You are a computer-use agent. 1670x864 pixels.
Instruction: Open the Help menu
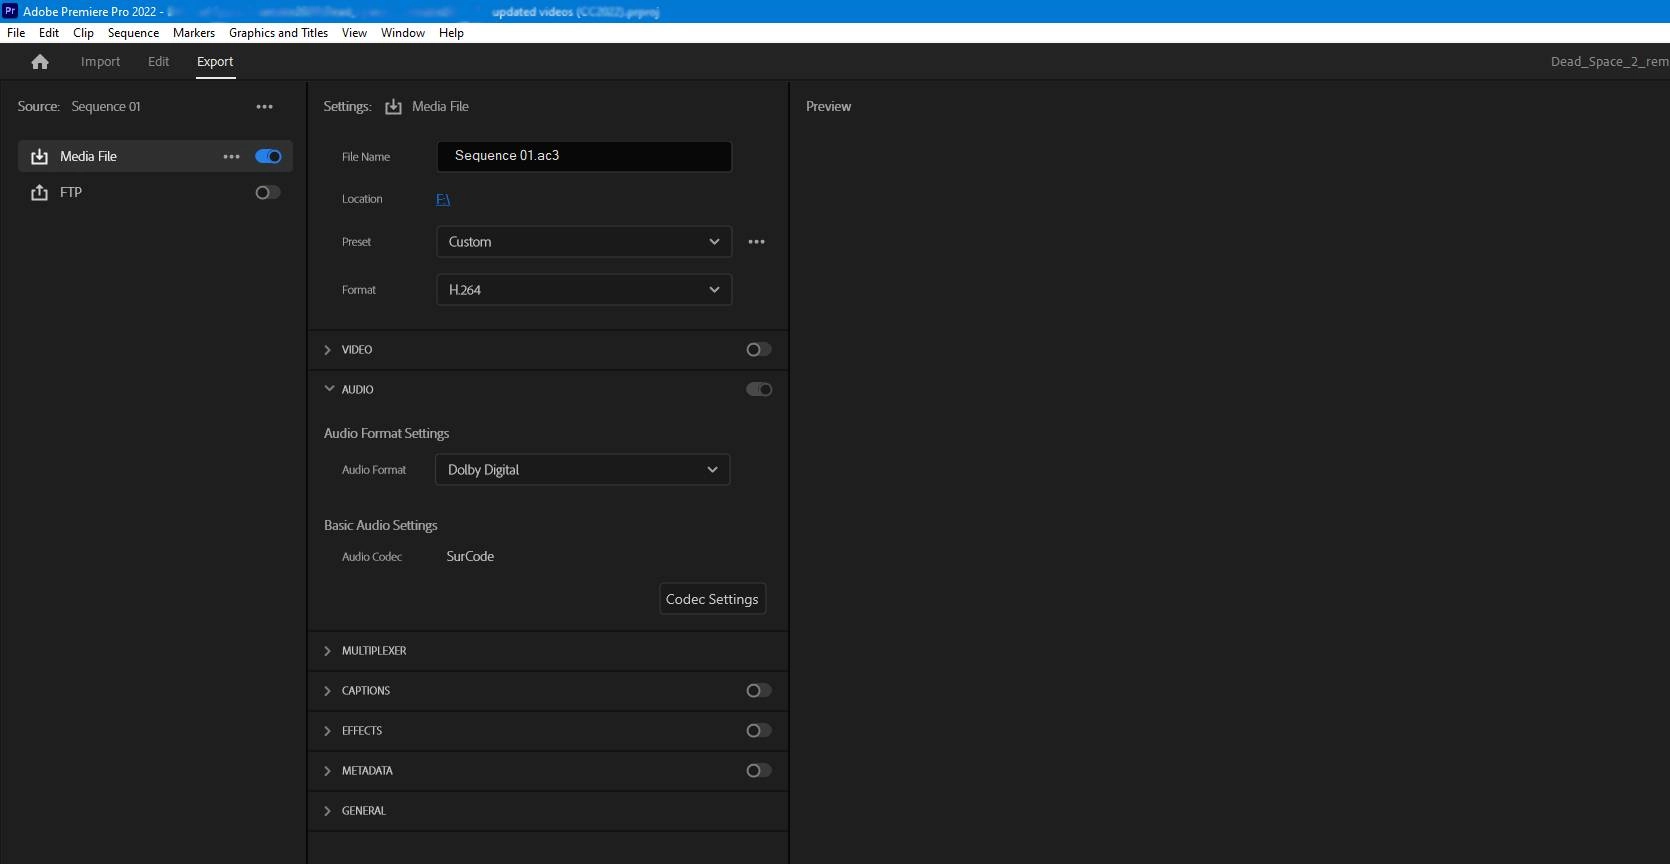pos(451,33)
